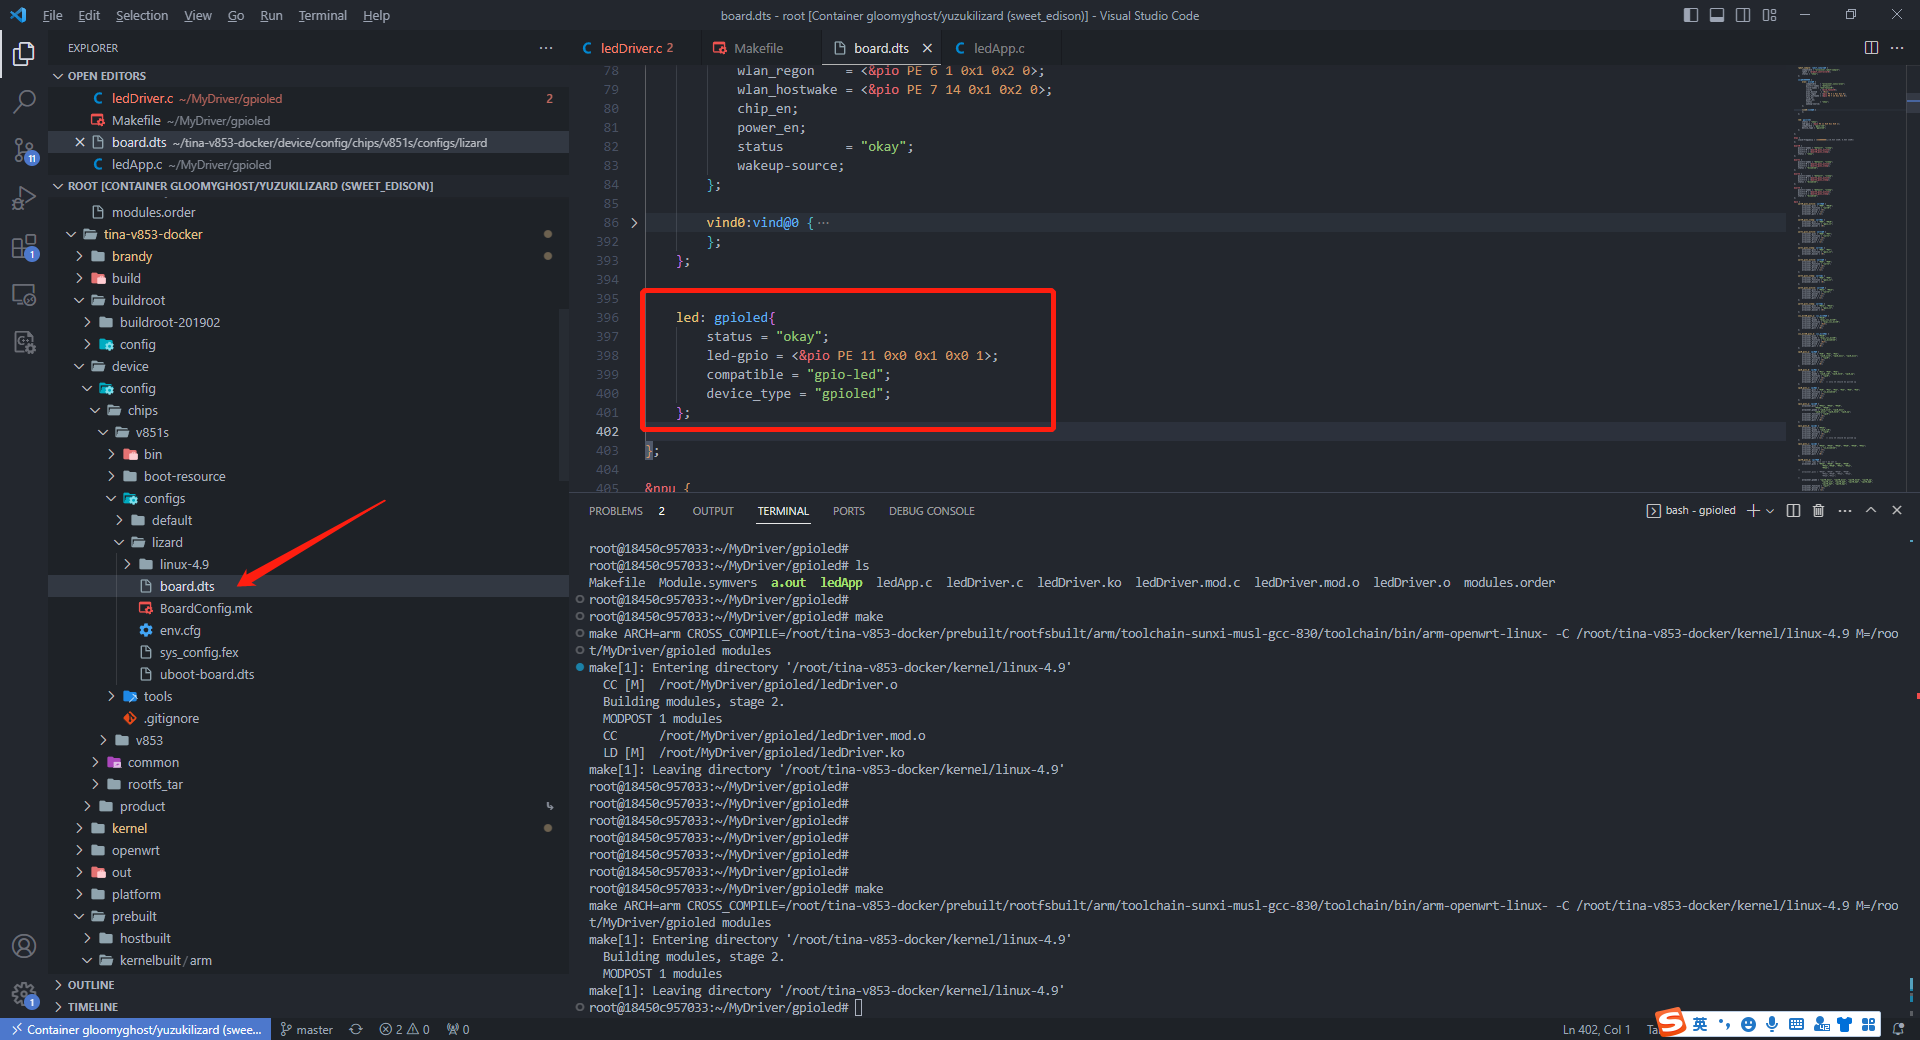The image size is (1920, 1040).
Task: Switch to the Makefile editor tab
Action: click(758, 48)
